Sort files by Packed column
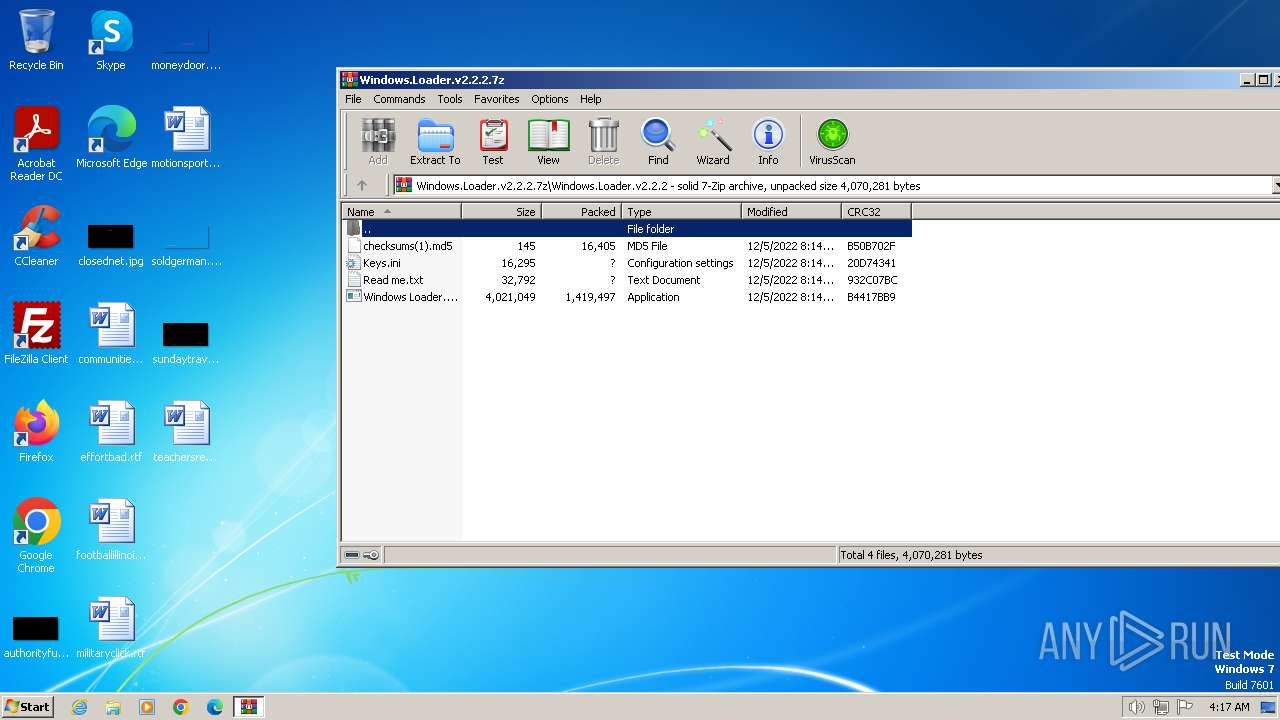1280x720 pixels. click(581, 212)
